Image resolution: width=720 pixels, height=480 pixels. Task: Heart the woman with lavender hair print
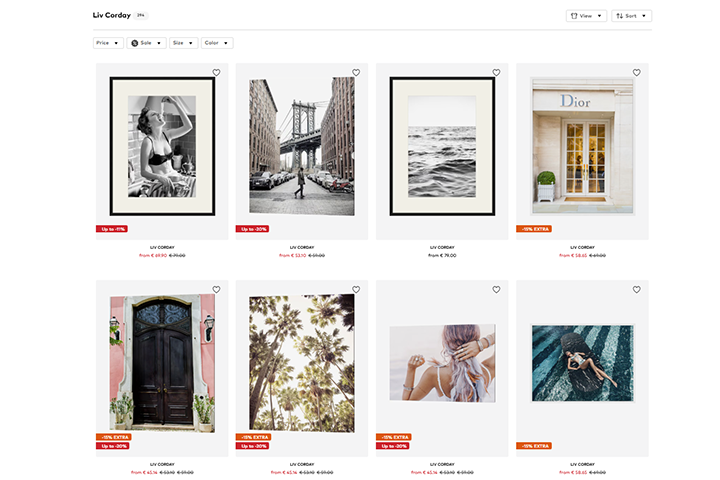496,290
